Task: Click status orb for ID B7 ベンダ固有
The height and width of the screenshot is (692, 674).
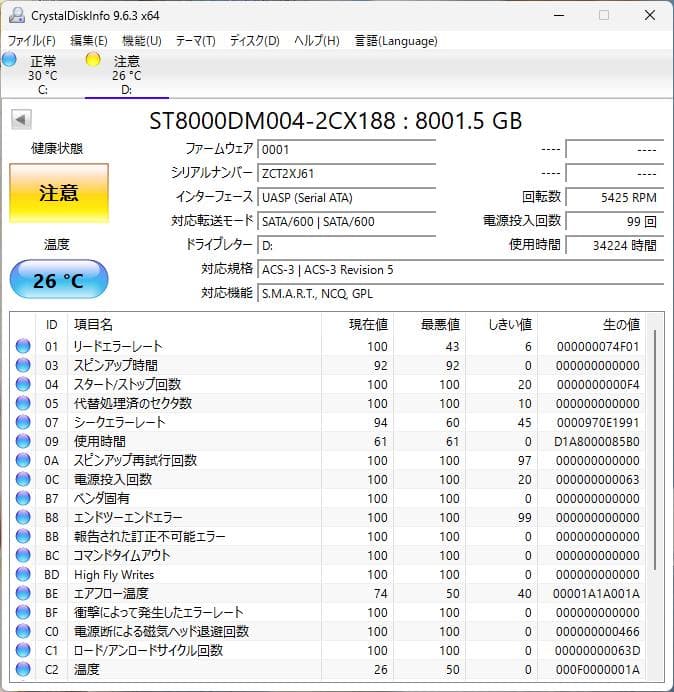Action: pos(23,498)
